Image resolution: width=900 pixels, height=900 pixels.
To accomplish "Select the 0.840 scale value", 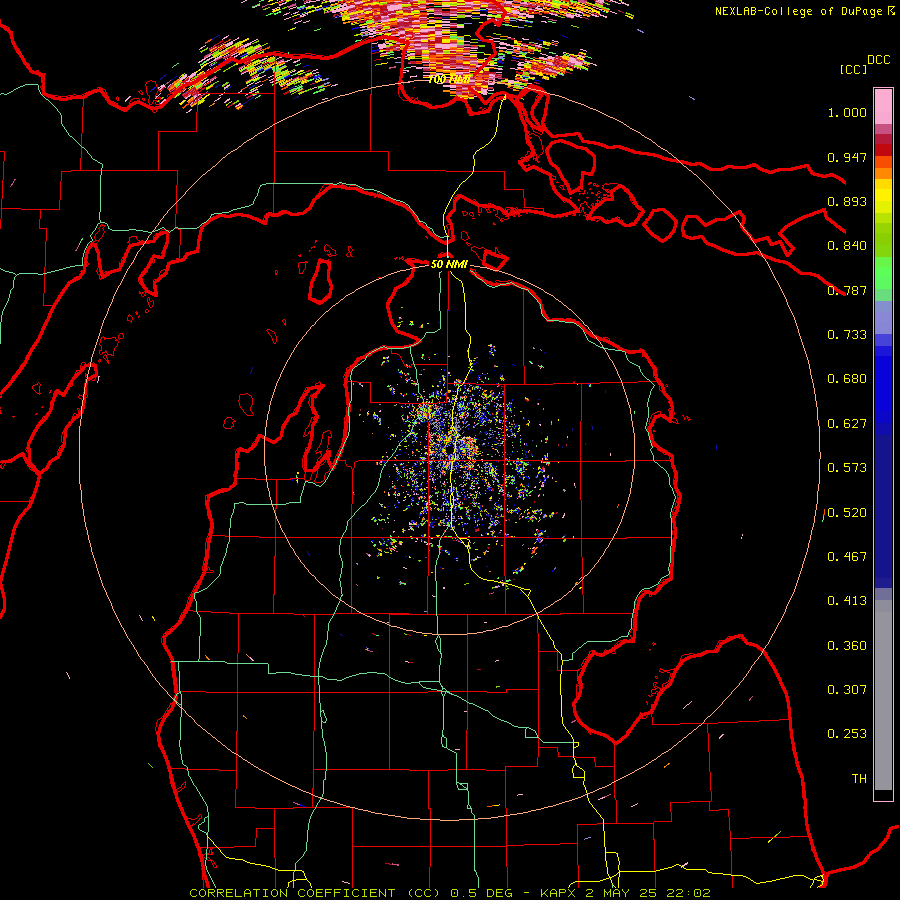I will tap(847, 246).
